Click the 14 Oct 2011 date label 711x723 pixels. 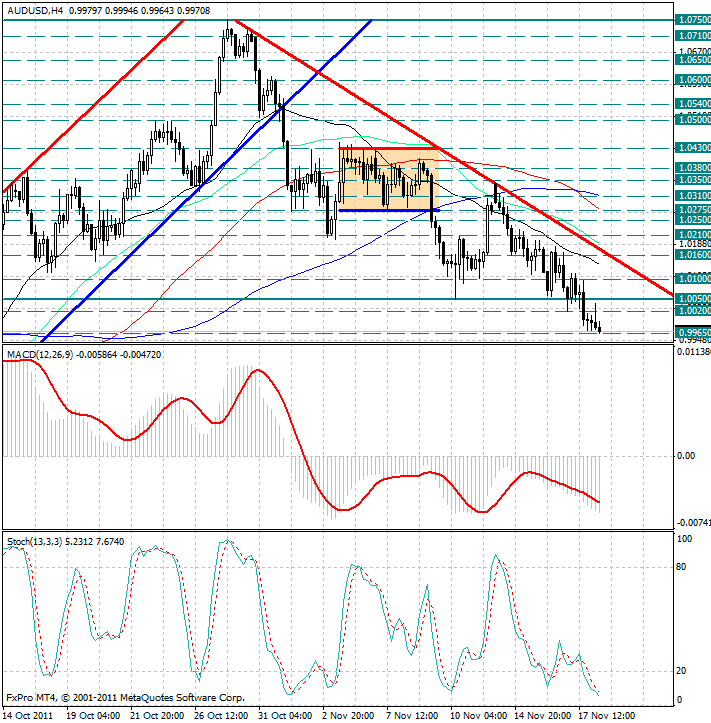pos(28,716)
